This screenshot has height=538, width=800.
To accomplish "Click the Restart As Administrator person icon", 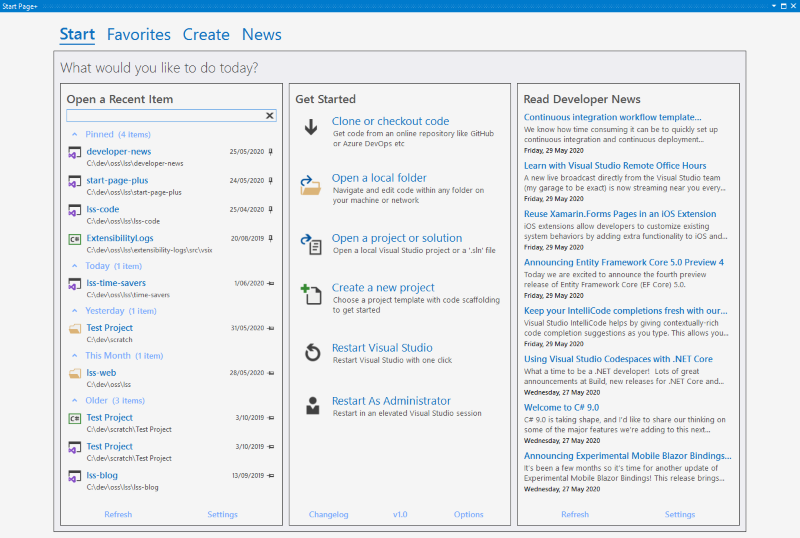I will click(312, 406).
